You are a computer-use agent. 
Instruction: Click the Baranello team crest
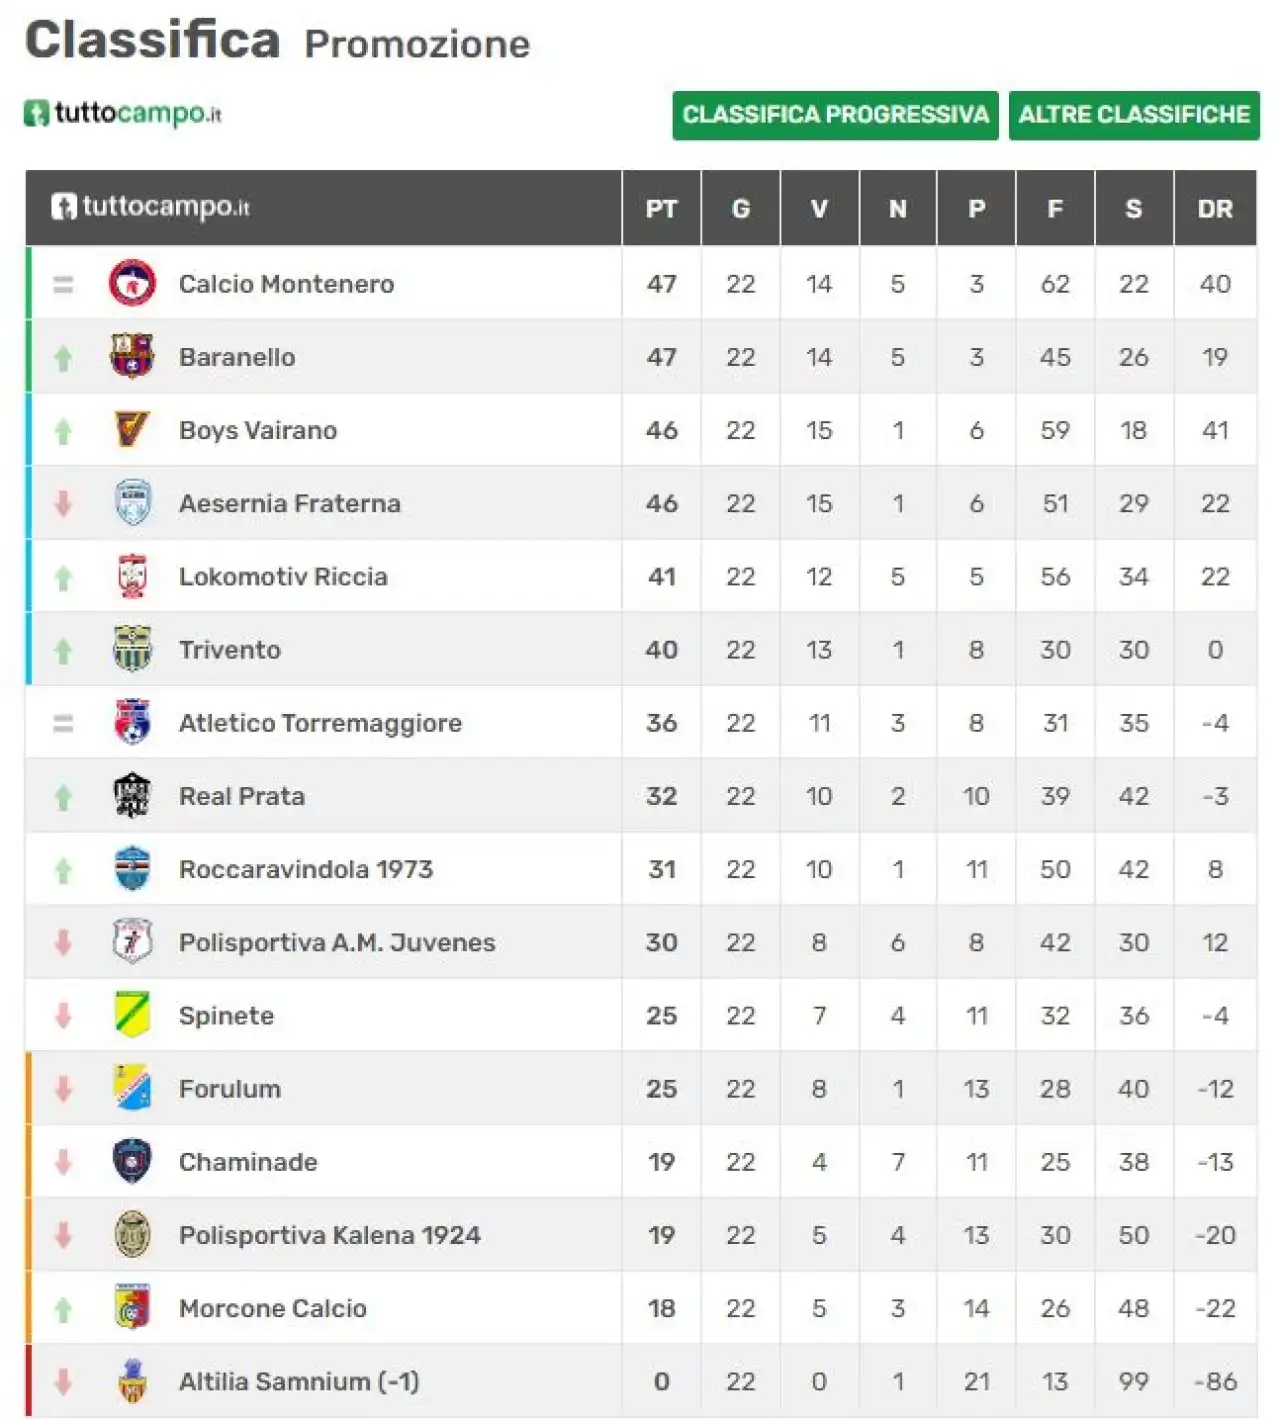pyautogui.click(x=132, y=357)
